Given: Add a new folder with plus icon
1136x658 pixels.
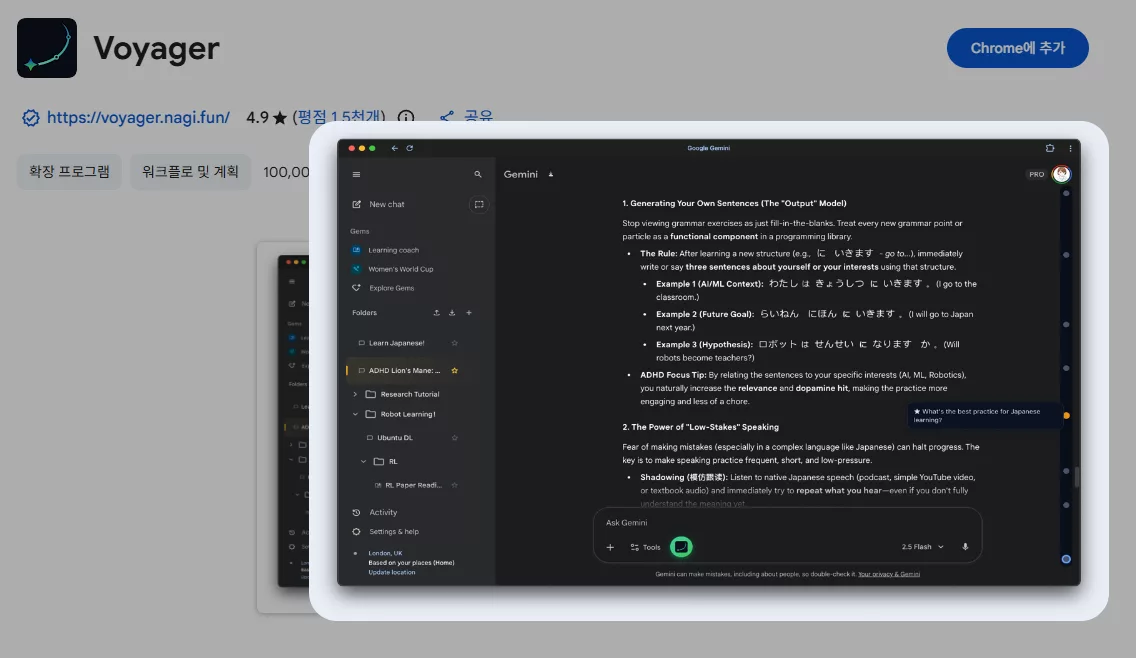Looking at the screenshot, I should tap(469, 313).
